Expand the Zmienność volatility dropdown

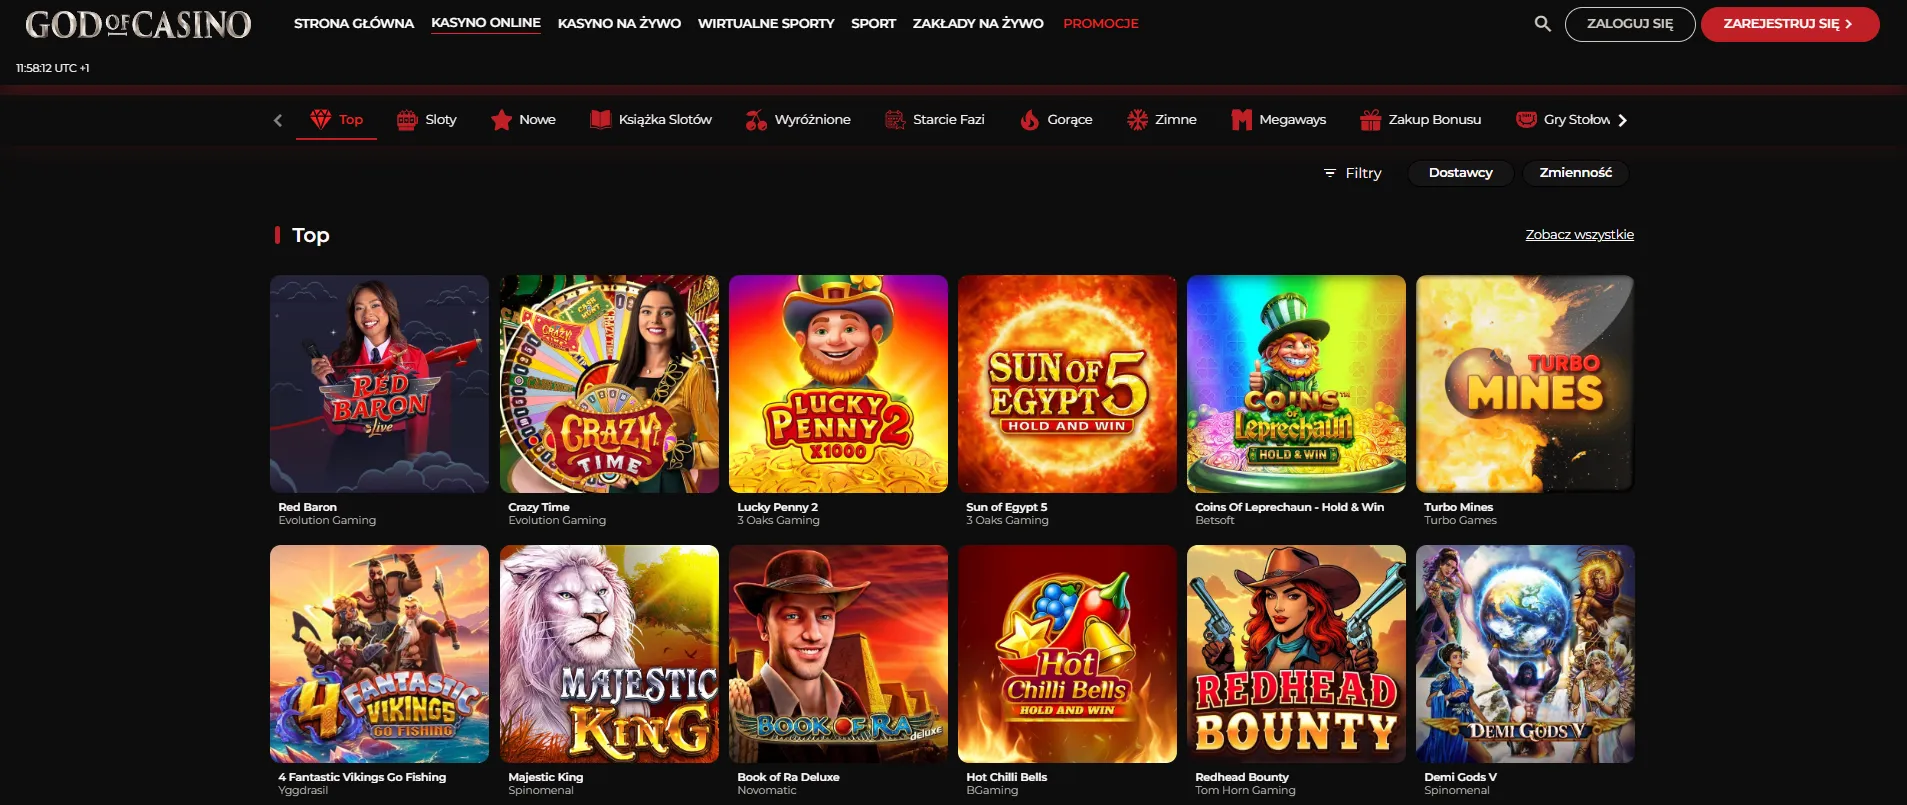[1575, 173]
